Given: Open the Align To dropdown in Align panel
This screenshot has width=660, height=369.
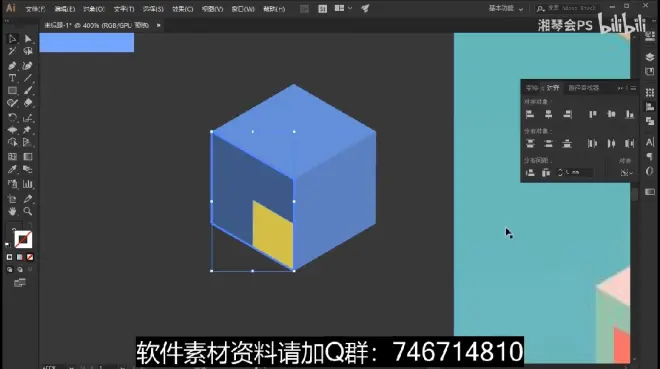Looking at the screenshot, I should tap(626, 173).
